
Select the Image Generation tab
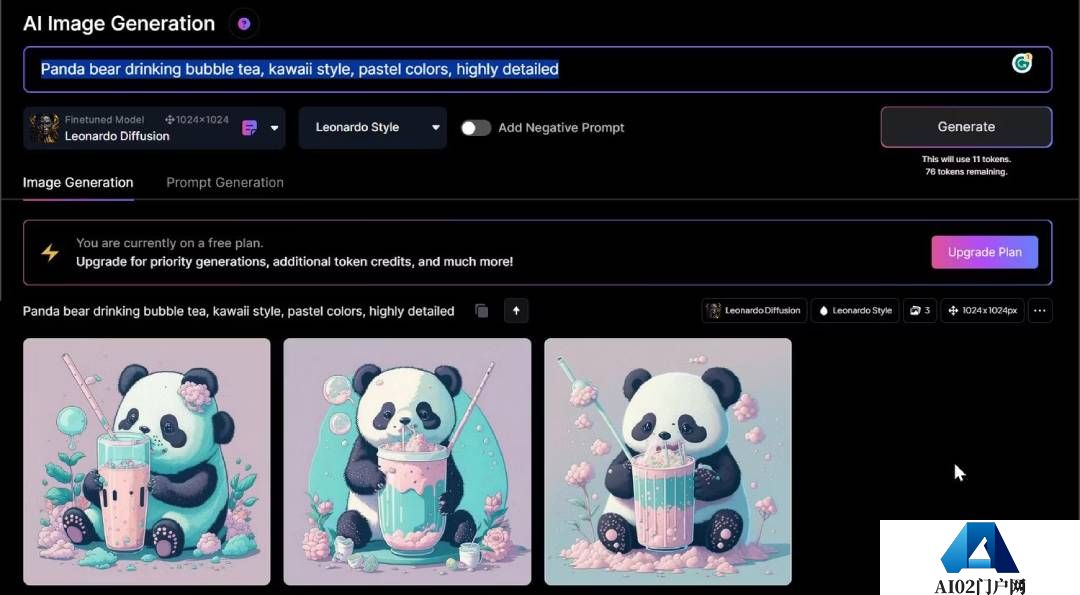(x=78, y=182)
